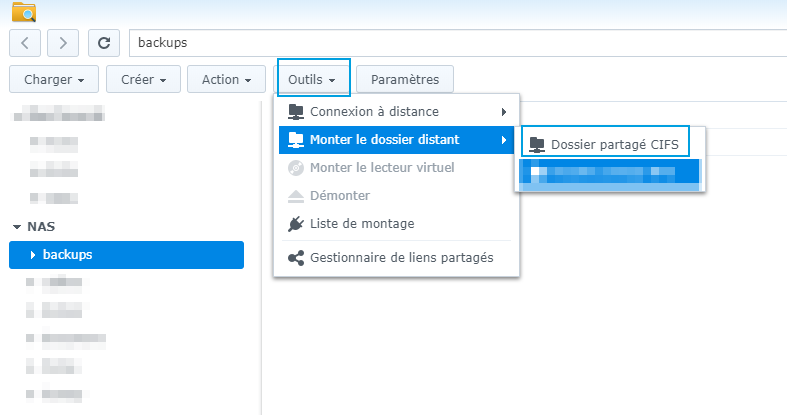787x415 pixels.
Task: Click the Connexion à distance monitor icon
Action: [x=295, y=111]
